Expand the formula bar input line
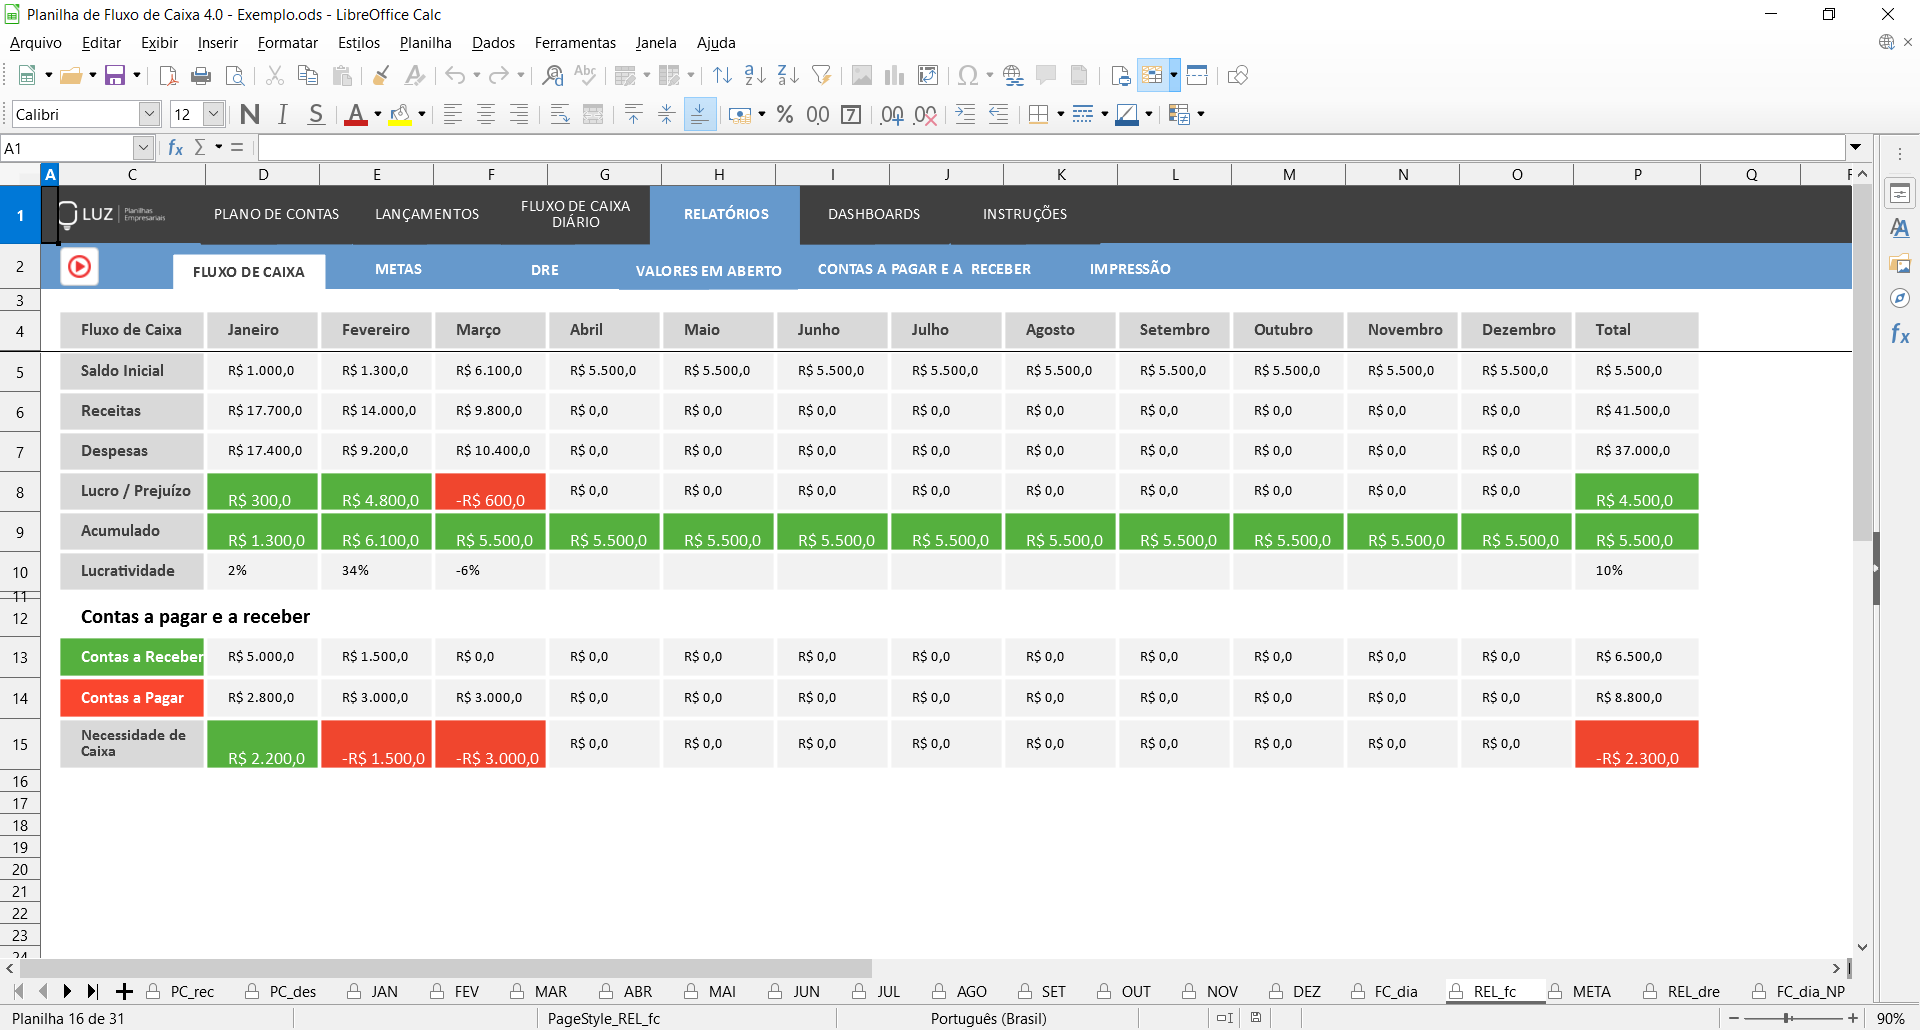 (x=1855, y=148)
